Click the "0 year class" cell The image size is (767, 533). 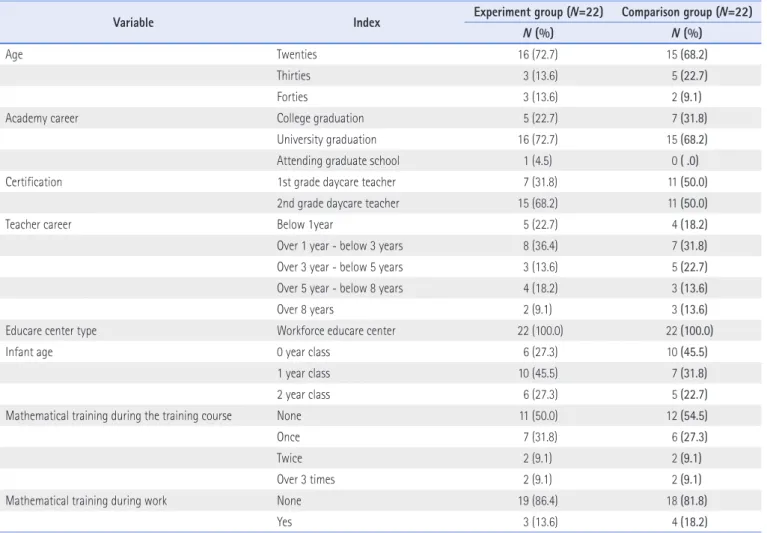tap(303, 352)
